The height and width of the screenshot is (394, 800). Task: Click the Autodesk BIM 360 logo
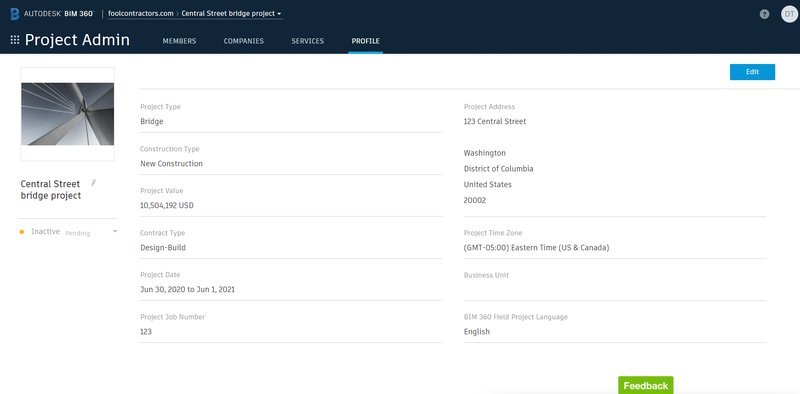click(x=52, y=14)
